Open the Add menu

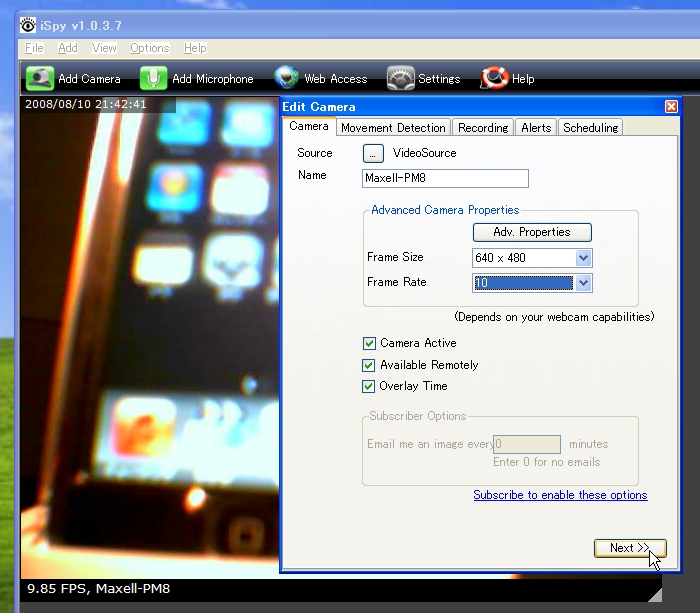(x=68, y=48)
